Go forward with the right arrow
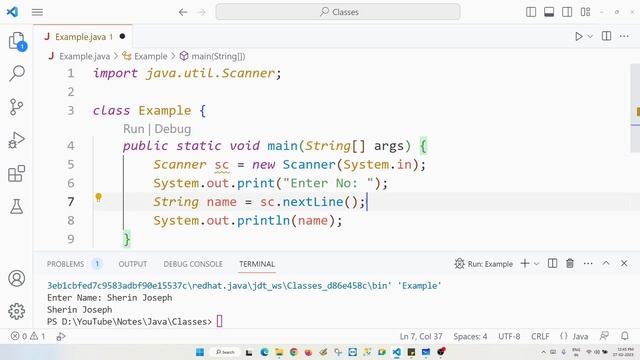This screenshot has height=360, width=640. 201,12
